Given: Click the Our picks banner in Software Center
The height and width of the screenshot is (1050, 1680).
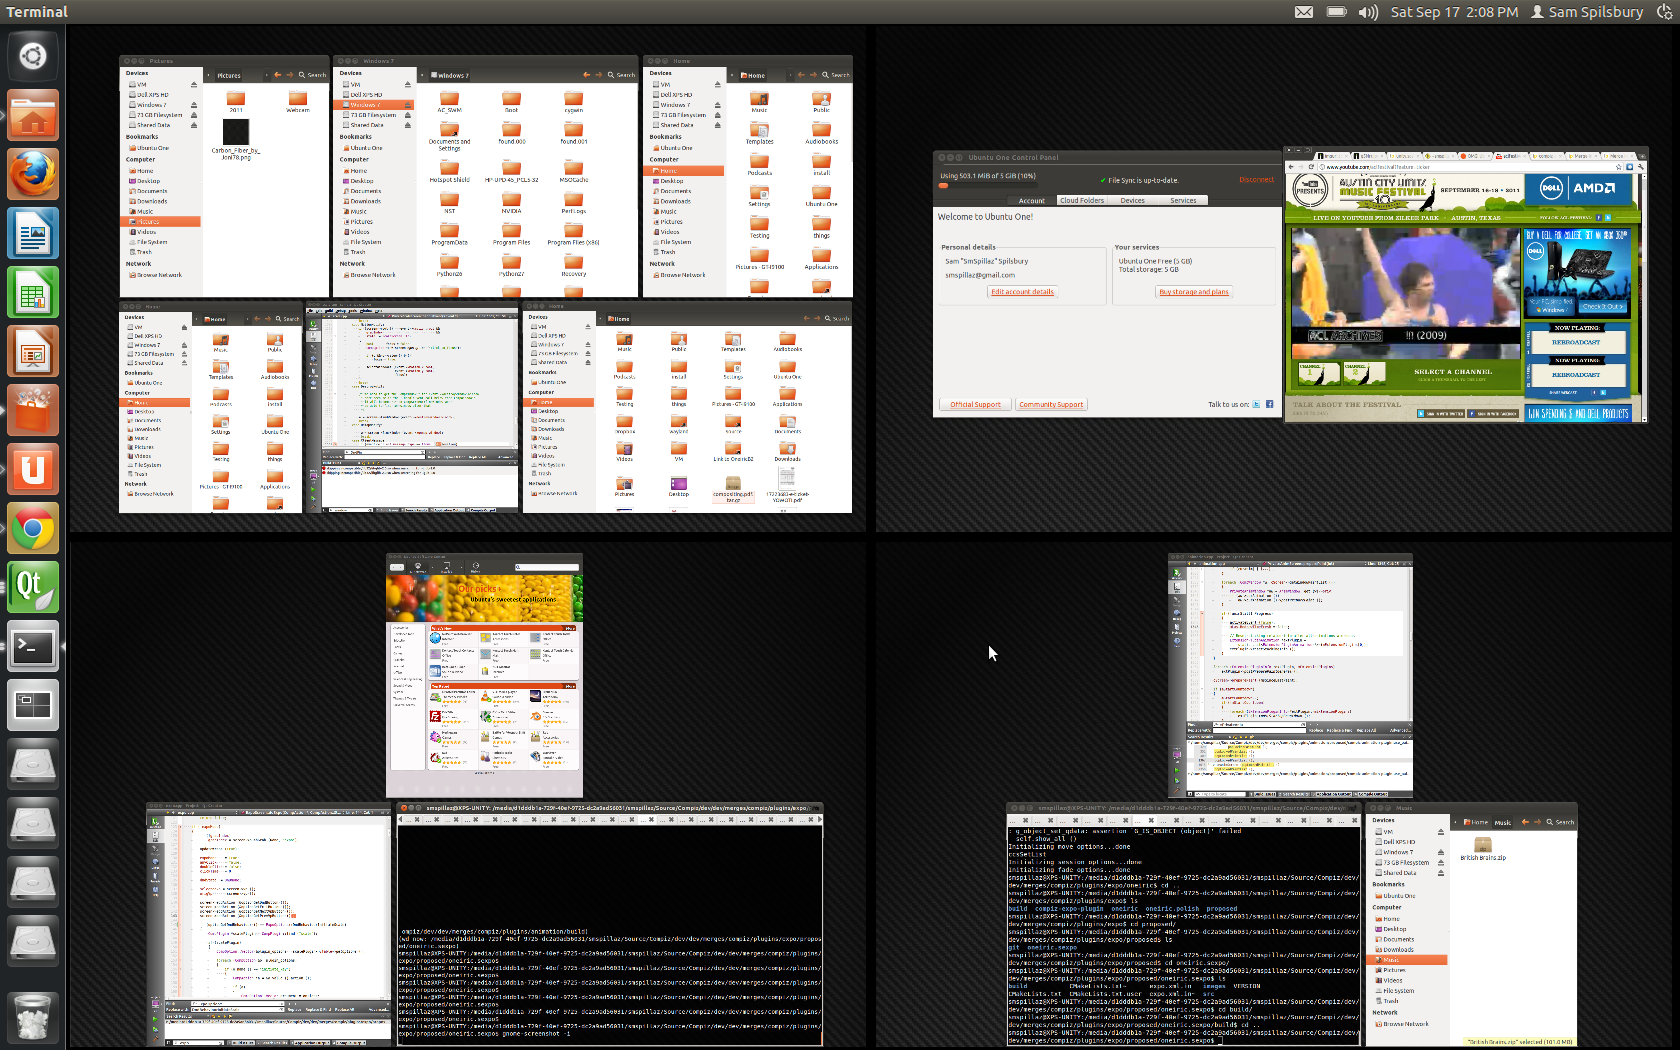Looking at the screenshot, I should 484,597.
